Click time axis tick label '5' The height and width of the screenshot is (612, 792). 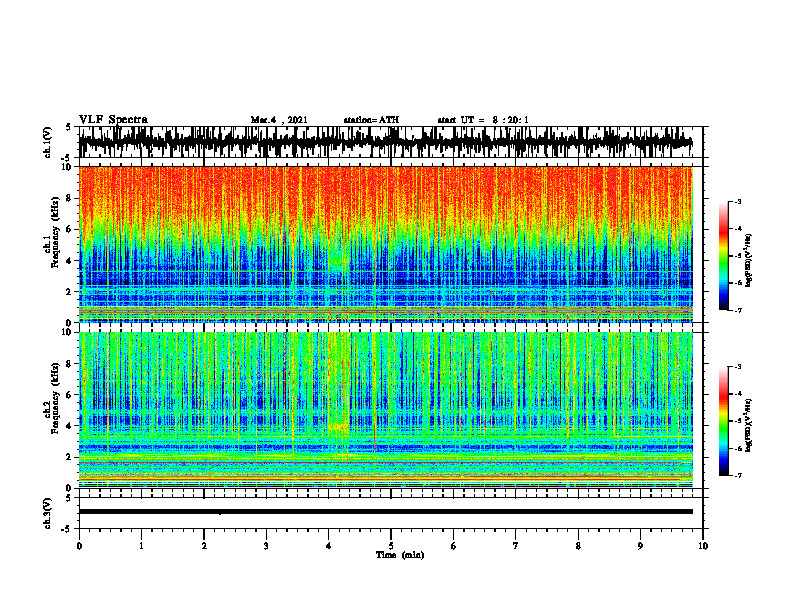(391, 546)
